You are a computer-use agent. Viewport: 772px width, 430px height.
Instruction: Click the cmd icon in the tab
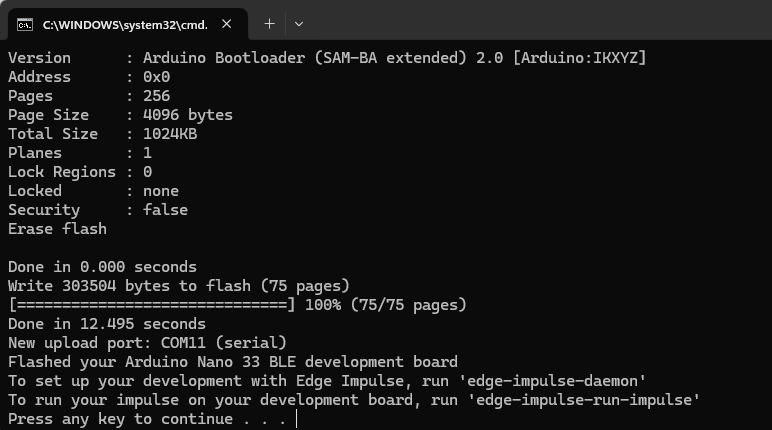25,23
